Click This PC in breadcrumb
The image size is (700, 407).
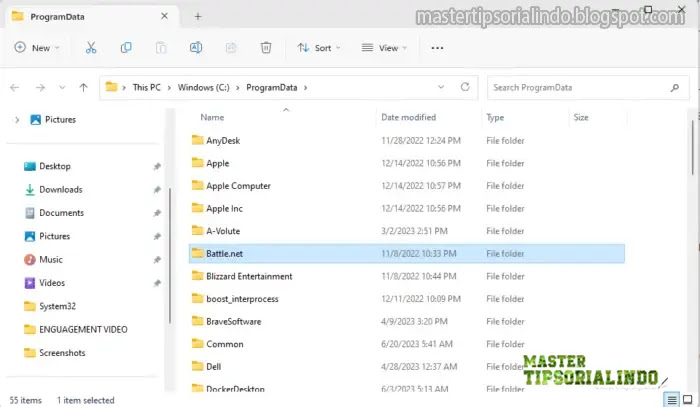[x=146, y=87]
